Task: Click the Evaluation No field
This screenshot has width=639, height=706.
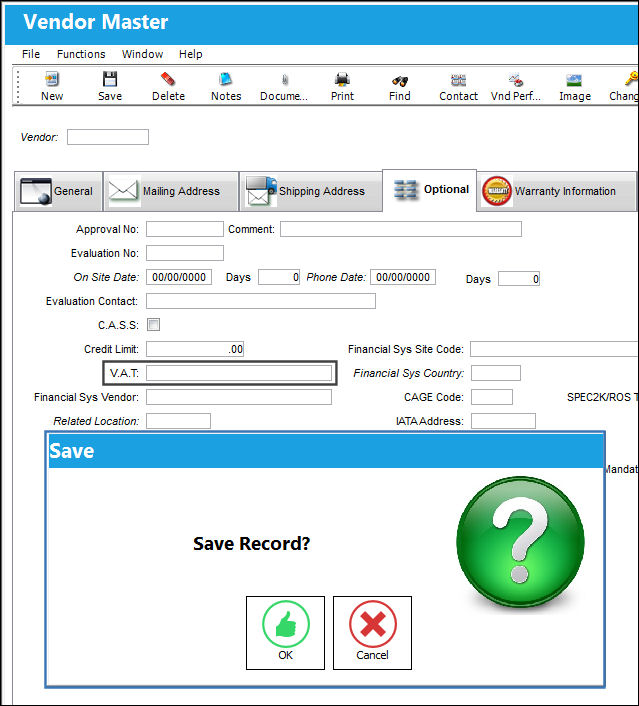Action: (x=185, y=253)
